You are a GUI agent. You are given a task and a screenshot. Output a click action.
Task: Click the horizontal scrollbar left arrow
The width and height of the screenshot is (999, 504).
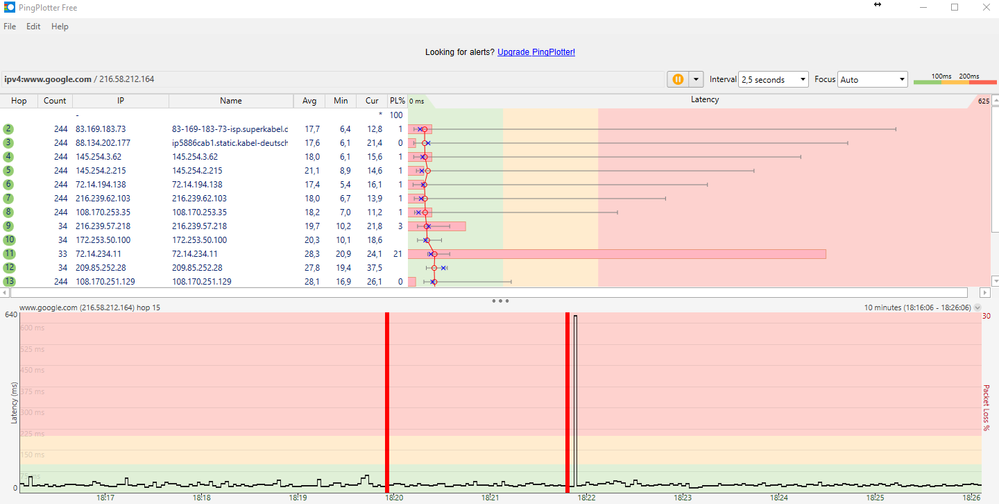point(6,292)
